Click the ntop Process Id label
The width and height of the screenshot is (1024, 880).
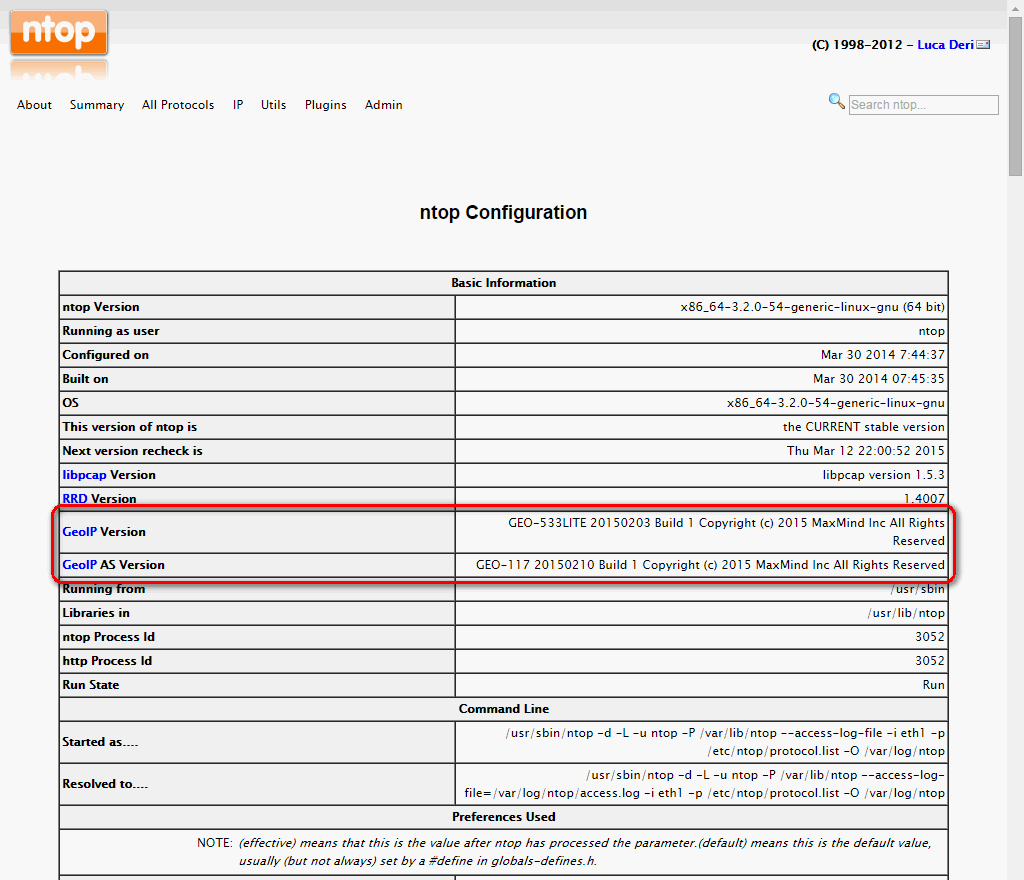108,636
